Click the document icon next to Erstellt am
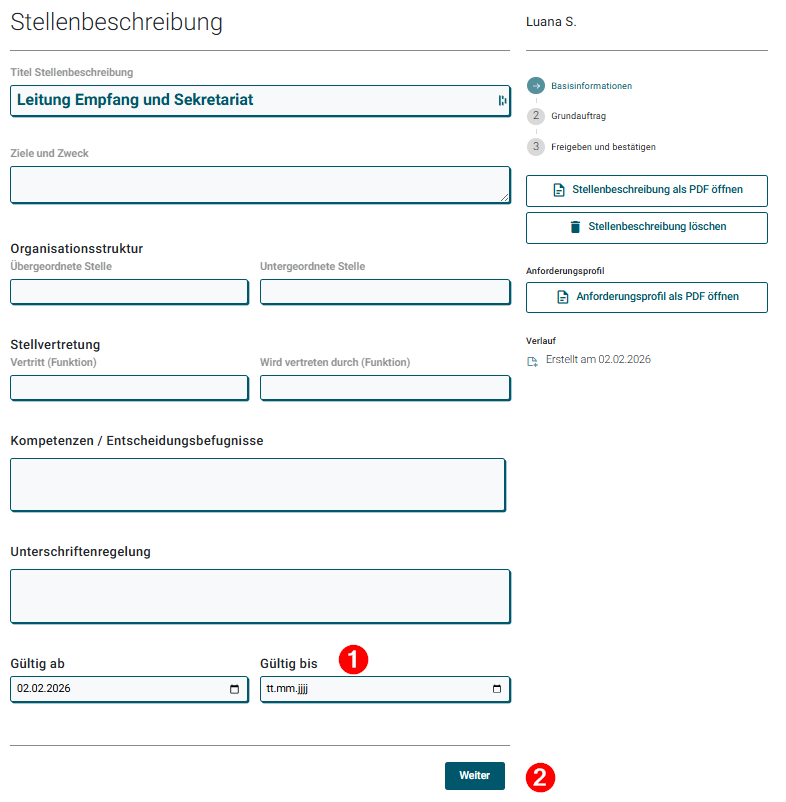 point(532,359)
